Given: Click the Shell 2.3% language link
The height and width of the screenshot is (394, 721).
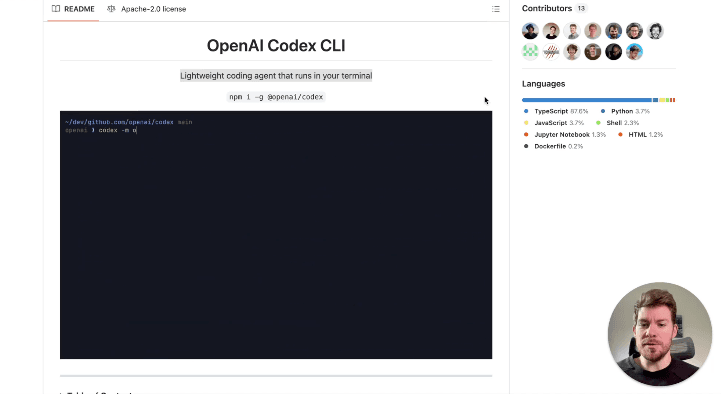Looking at the screenshot, I should pyautogui.click(x=618, y=123).
